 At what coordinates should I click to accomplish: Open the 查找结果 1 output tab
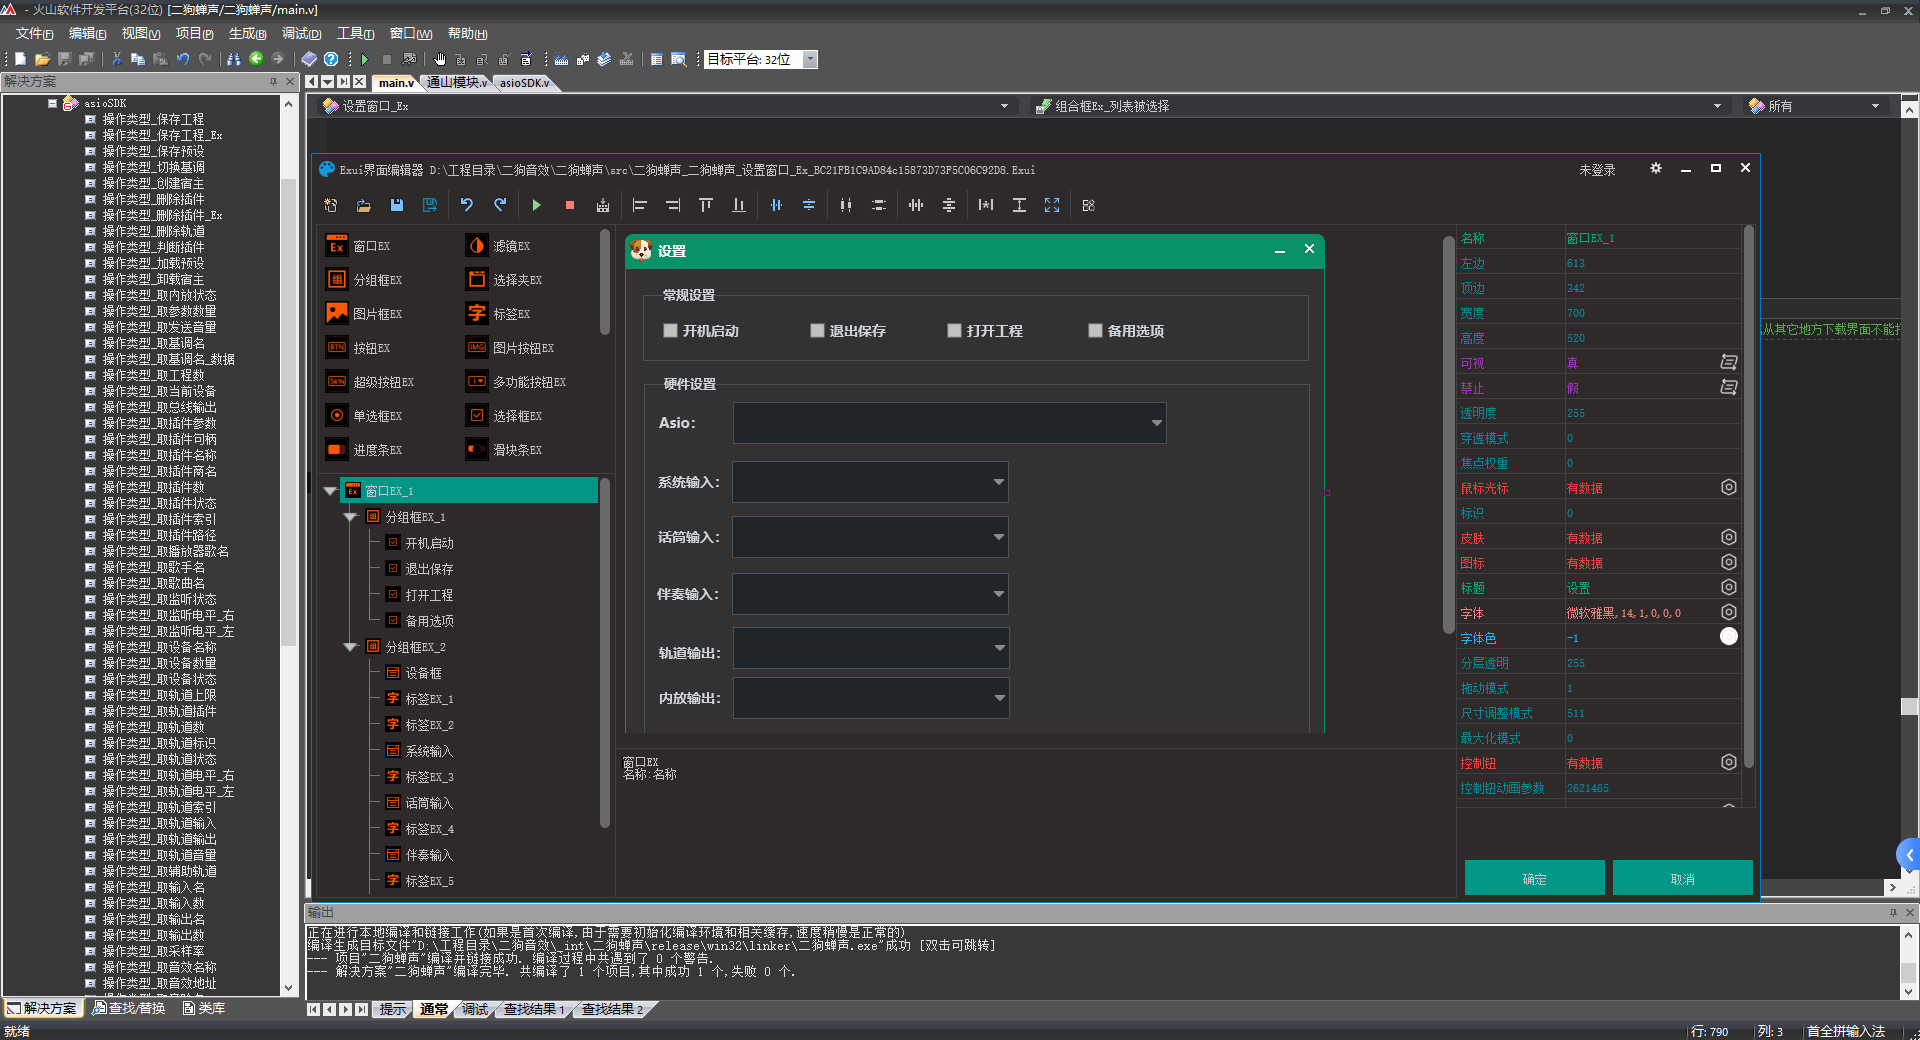pos(534,1009)
